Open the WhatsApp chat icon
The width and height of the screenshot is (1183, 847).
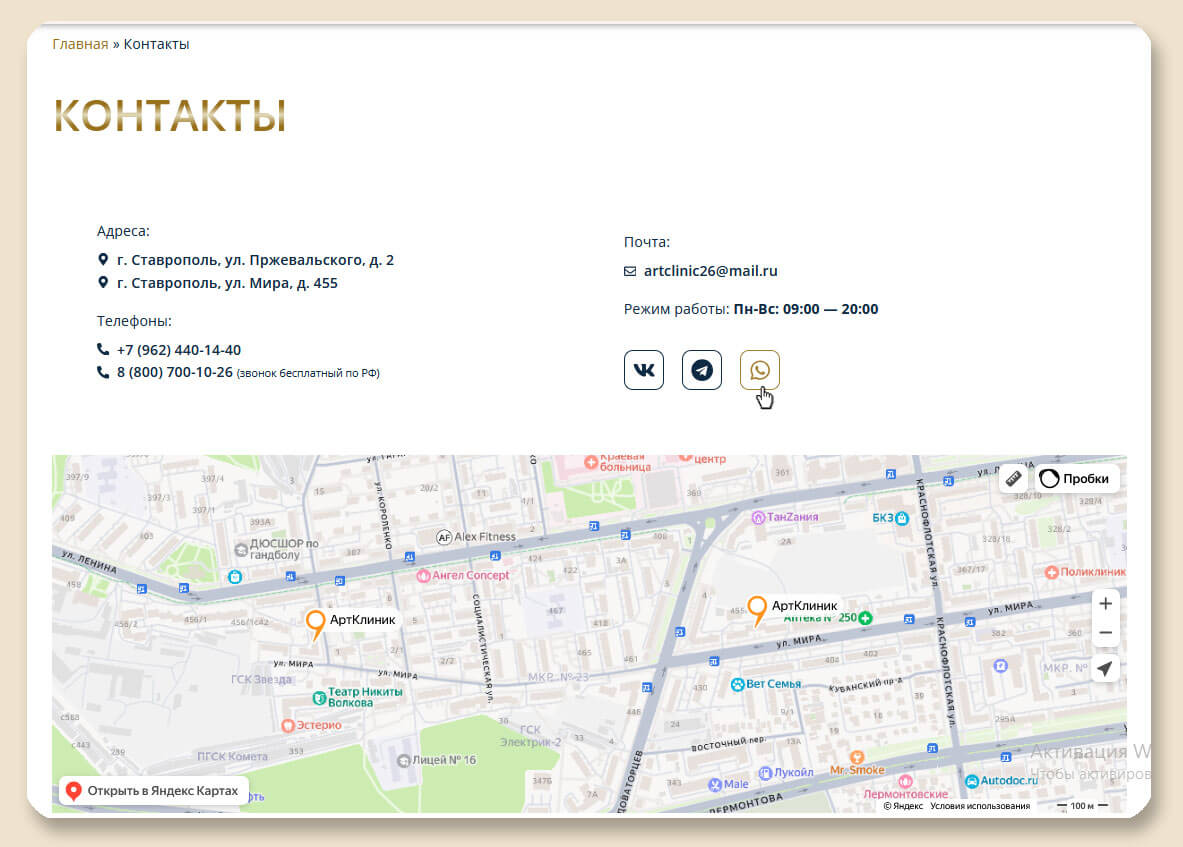pyautogui.click(x=759, y=370)
